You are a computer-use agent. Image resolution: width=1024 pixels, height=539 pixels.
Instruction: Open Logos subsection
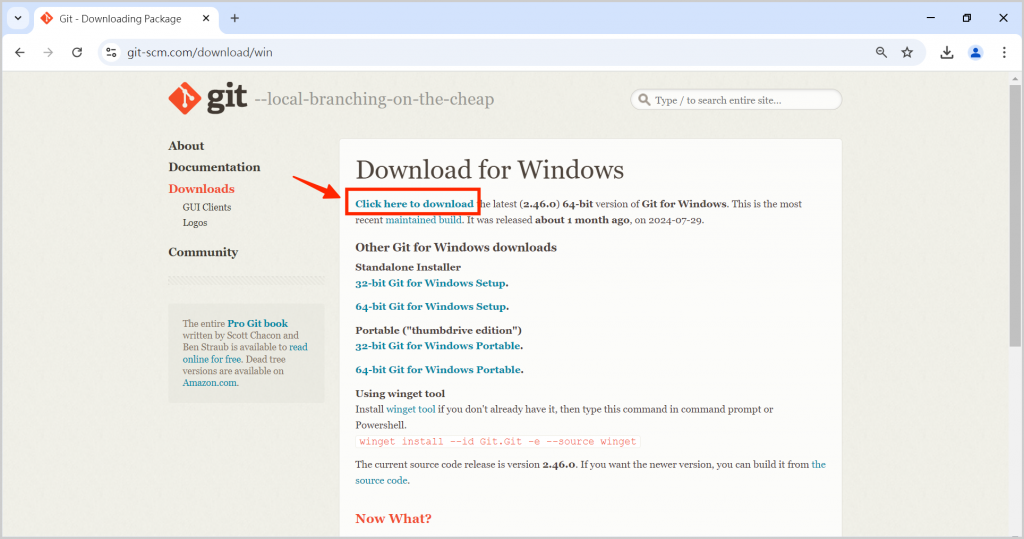click(x=195, y=223)
